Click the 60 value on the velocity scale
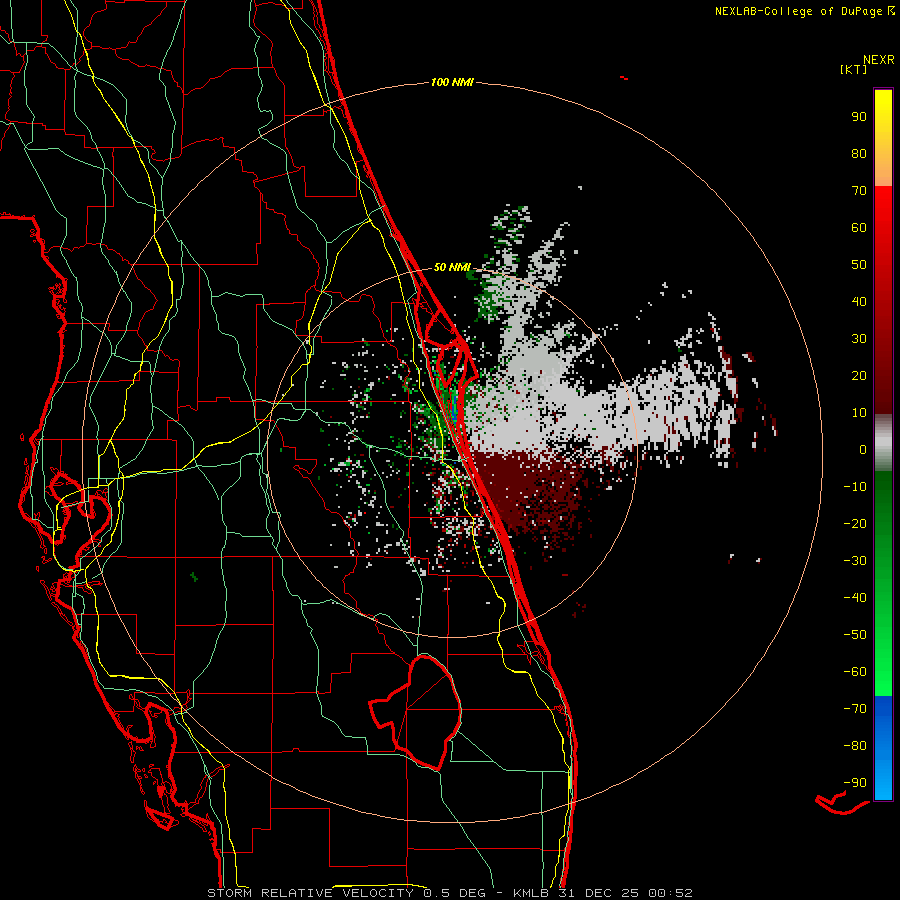 pyautogui.click(x=859, y=227)
